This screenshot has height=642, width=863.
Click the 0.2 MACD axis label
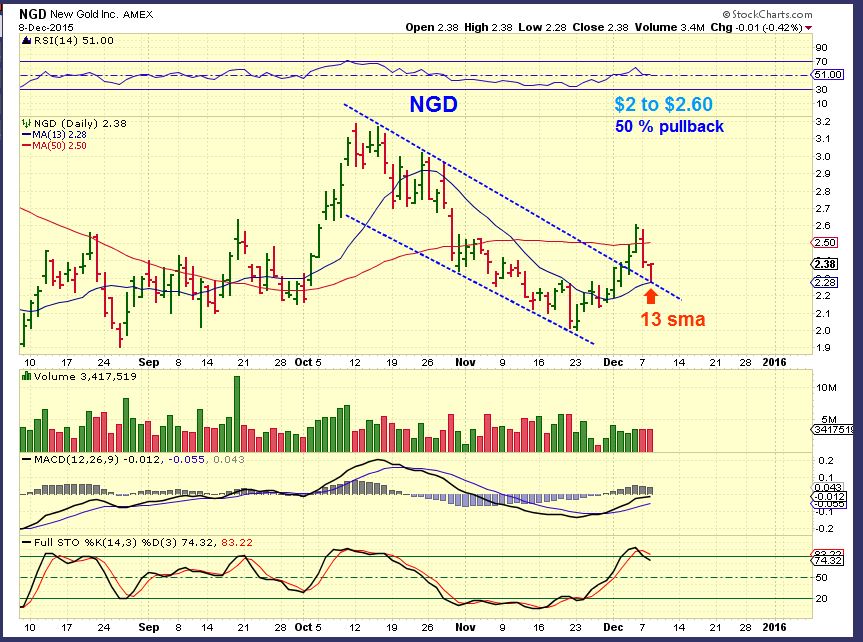pyautogui.click(x=826, y=460)
